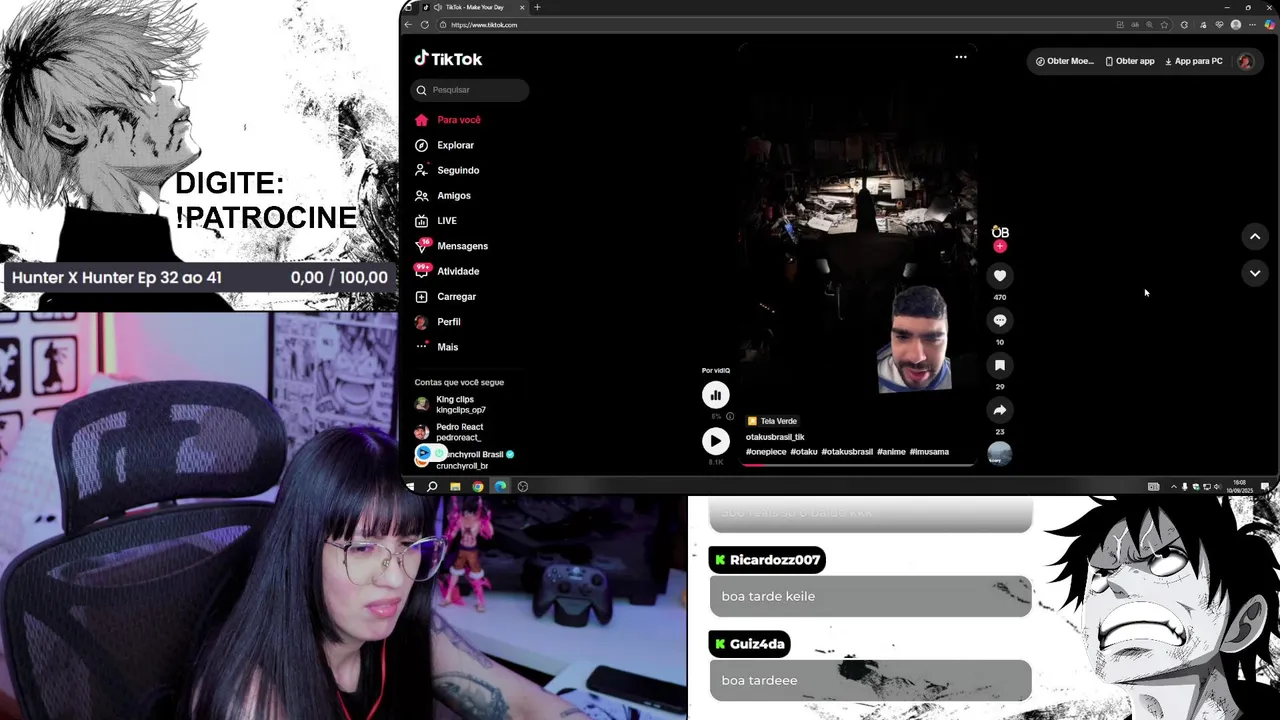Open Edge from taskbar
This screenshot has height=720, width=1280.
point(500,487)
